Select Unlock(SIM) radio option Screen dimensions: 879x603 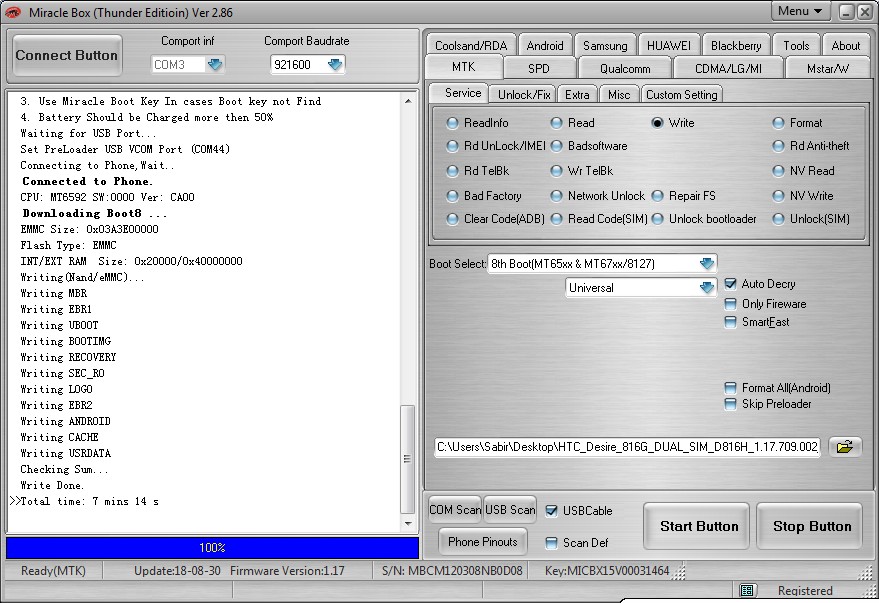778,219
